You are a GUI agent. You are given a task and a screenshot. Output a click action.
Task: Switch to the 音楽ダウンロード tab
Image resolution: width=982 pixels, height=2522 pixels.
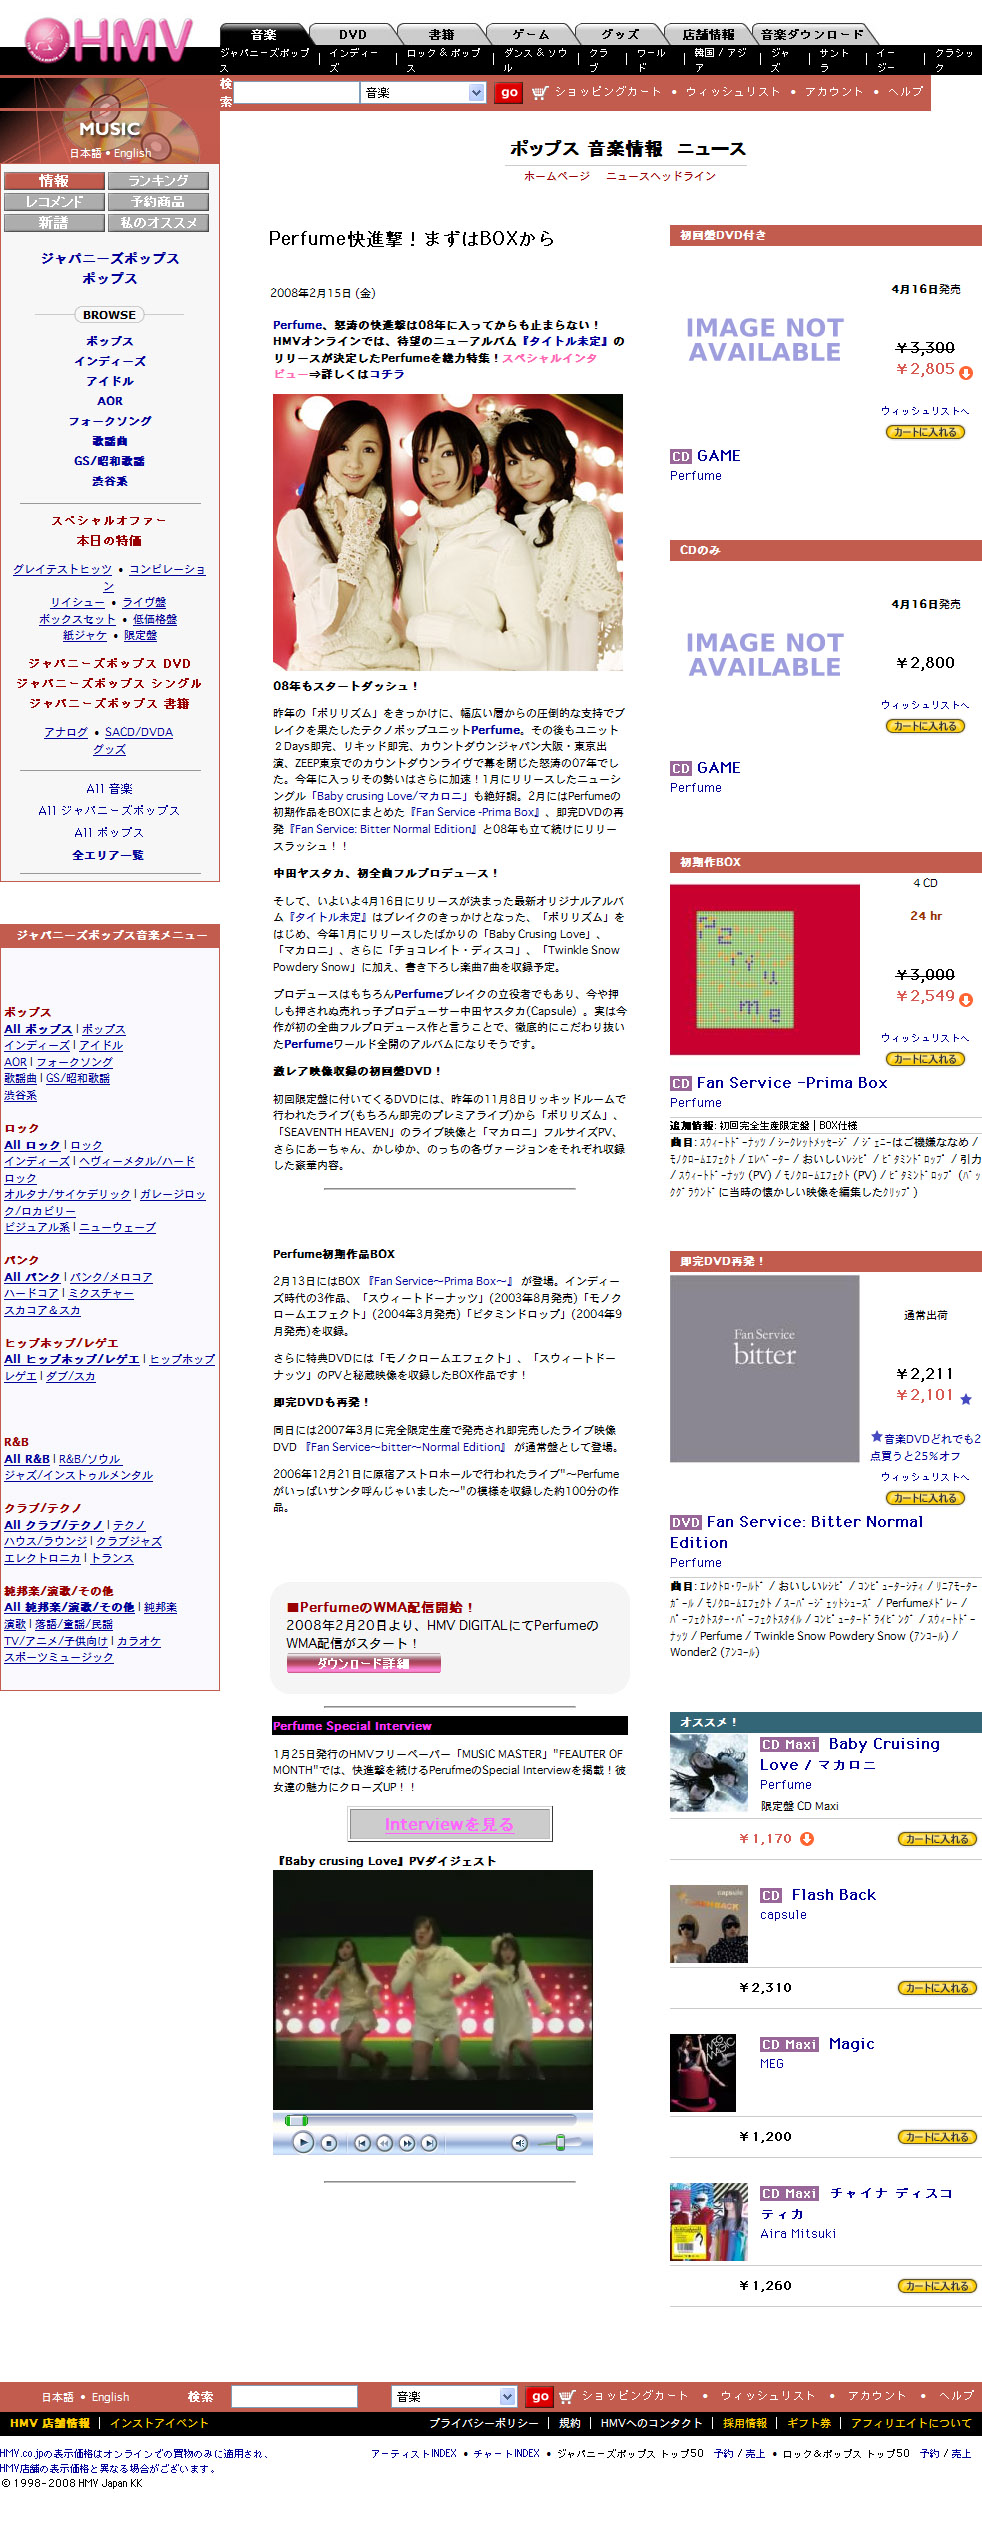812,35
